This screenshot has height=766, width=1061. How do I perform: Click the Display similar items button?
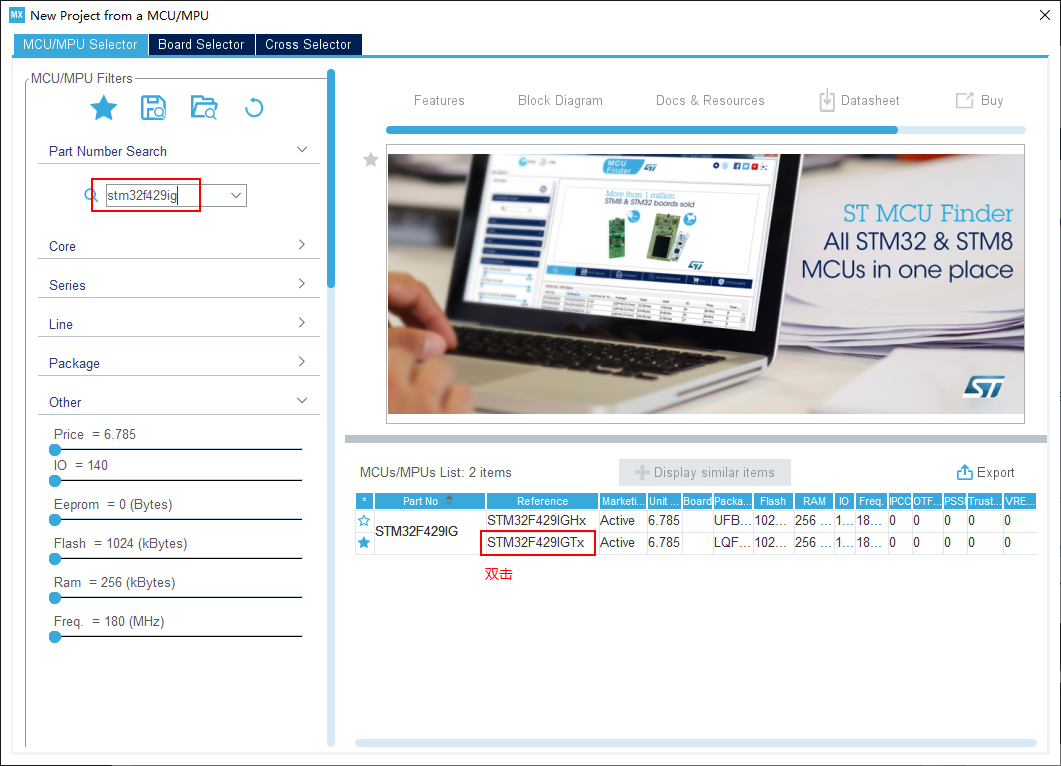704,472
